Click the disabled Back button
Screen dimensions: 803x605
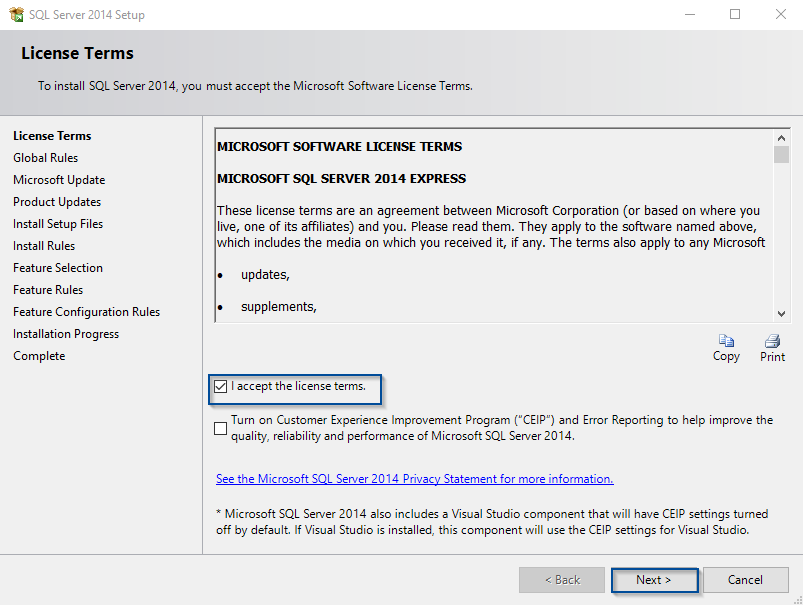click(x=561, y=580)
